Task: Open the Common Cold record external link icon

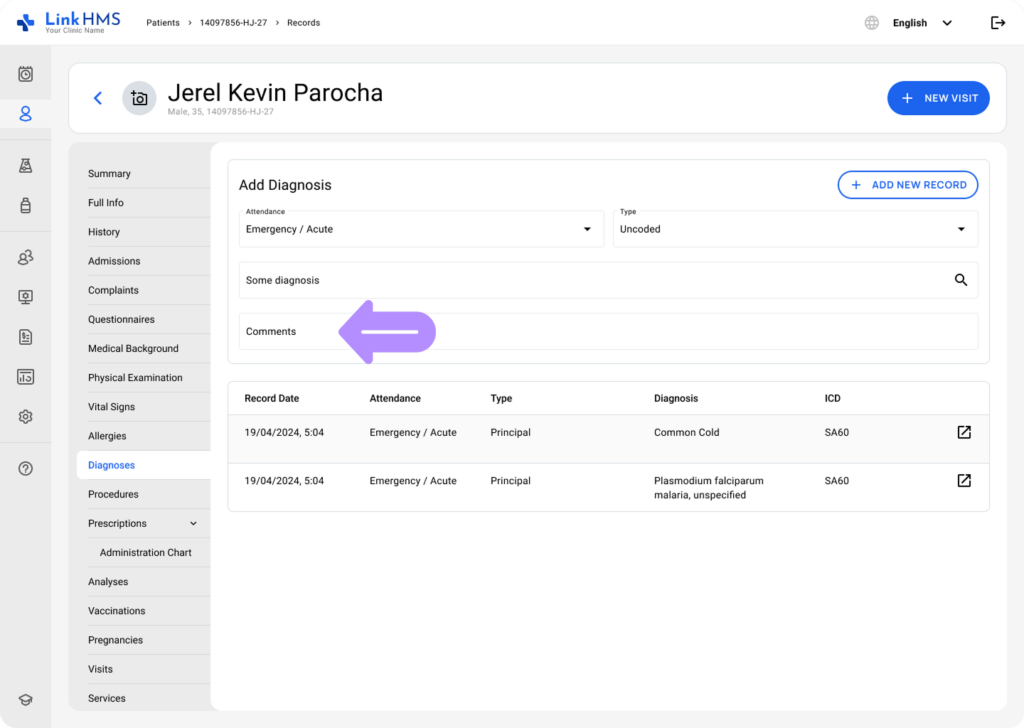Action: [963, 432]
